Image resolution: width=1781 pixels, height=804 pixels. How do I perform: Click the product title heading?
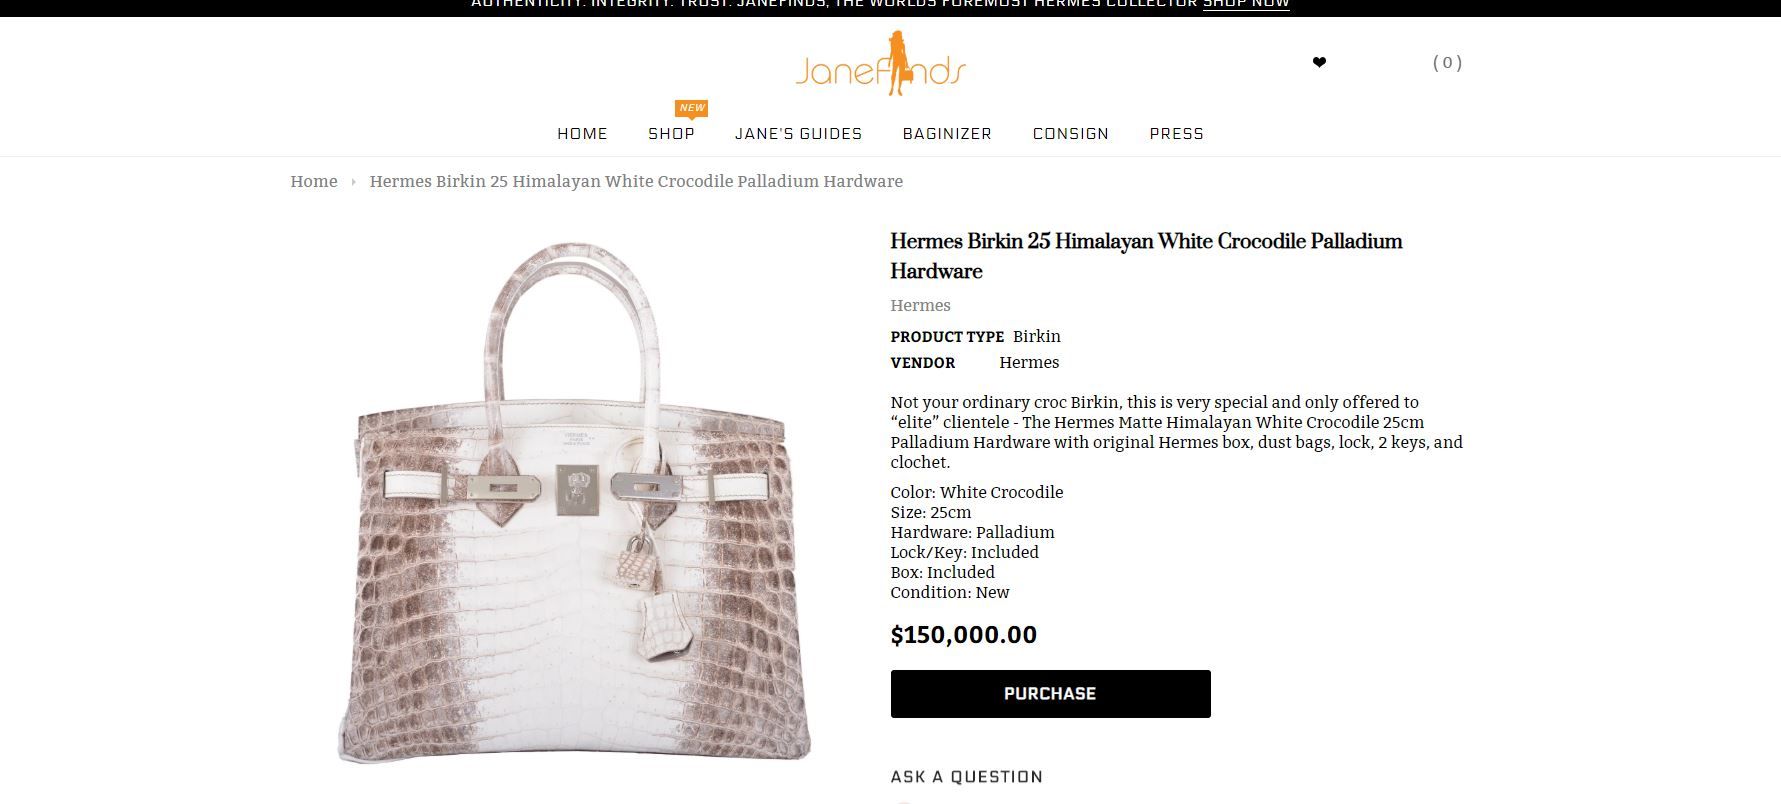click(x=1146, y=256)
